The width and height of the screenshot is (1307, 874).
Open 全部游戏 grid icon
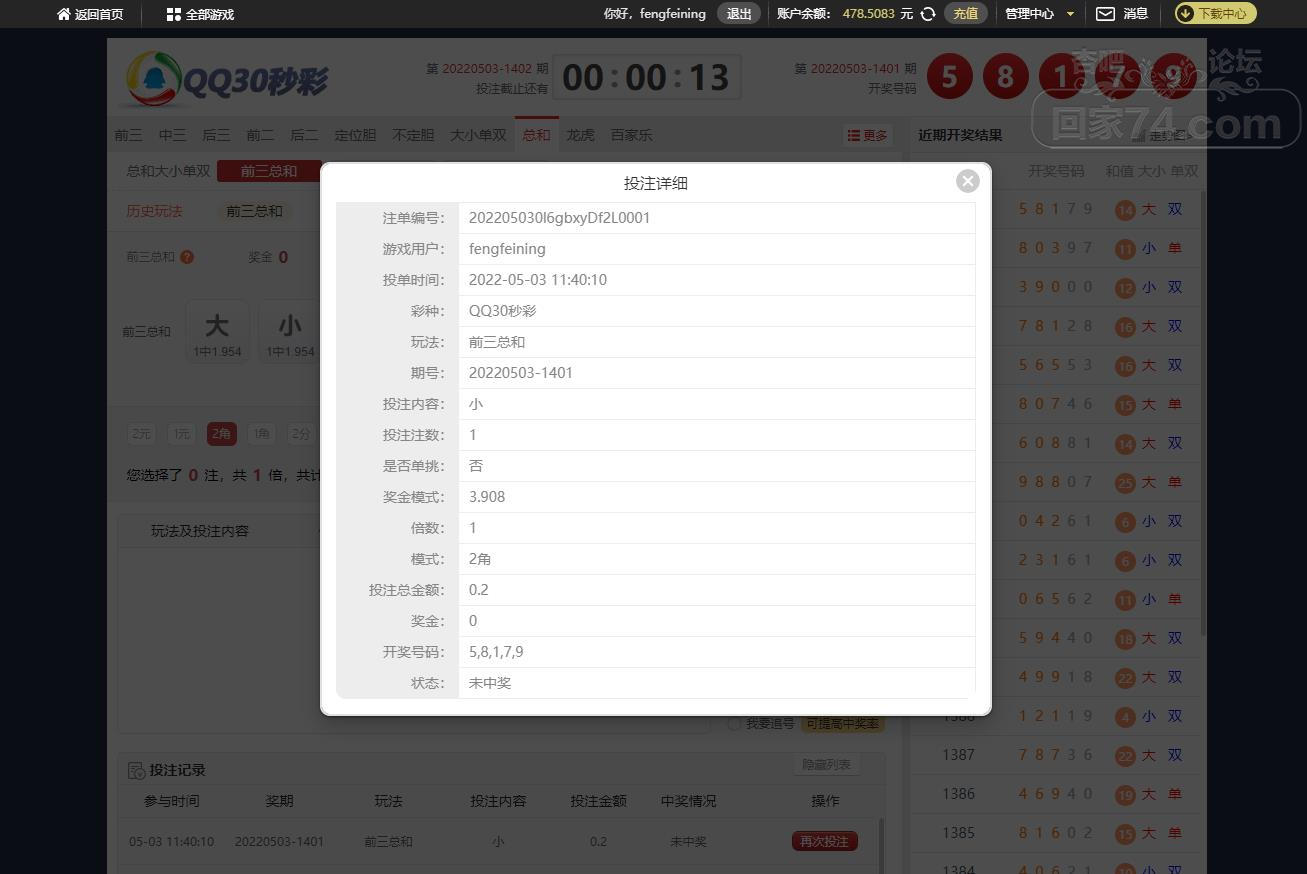pos(174,14)
